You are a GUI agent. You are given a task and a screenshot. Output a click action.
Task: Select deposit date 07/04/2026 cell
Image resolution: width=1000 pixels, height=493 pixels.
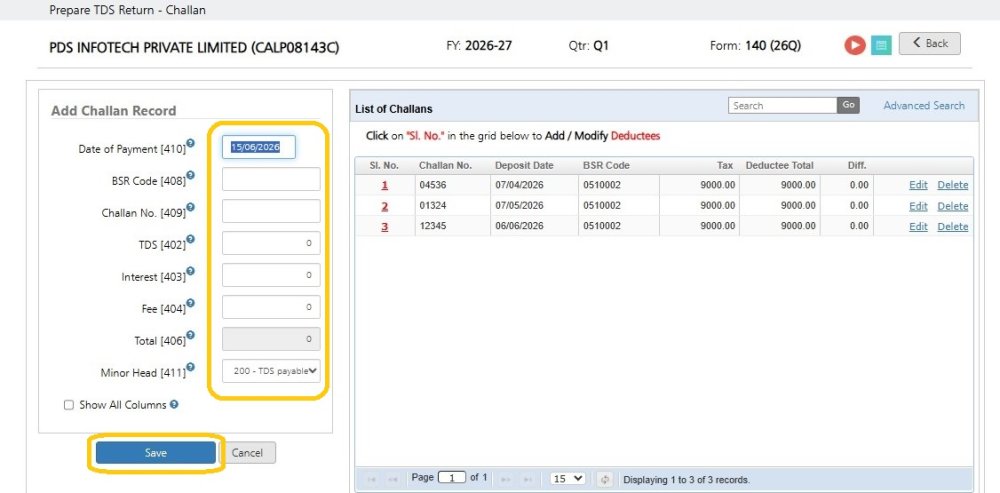[534, 185]
